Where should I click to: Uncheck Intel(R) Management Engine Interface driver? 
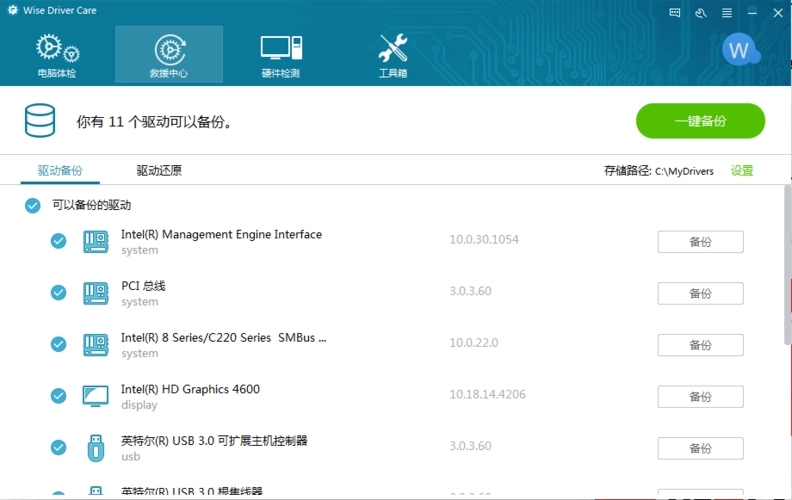click(59, 241)
